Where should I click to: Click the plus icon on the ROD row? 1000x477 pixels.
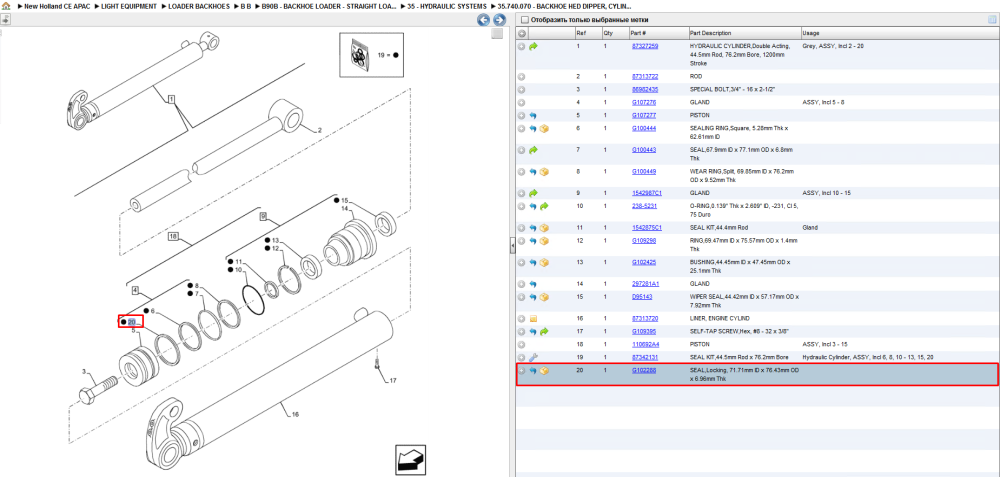pyautogui.click(x=521, y=77)
